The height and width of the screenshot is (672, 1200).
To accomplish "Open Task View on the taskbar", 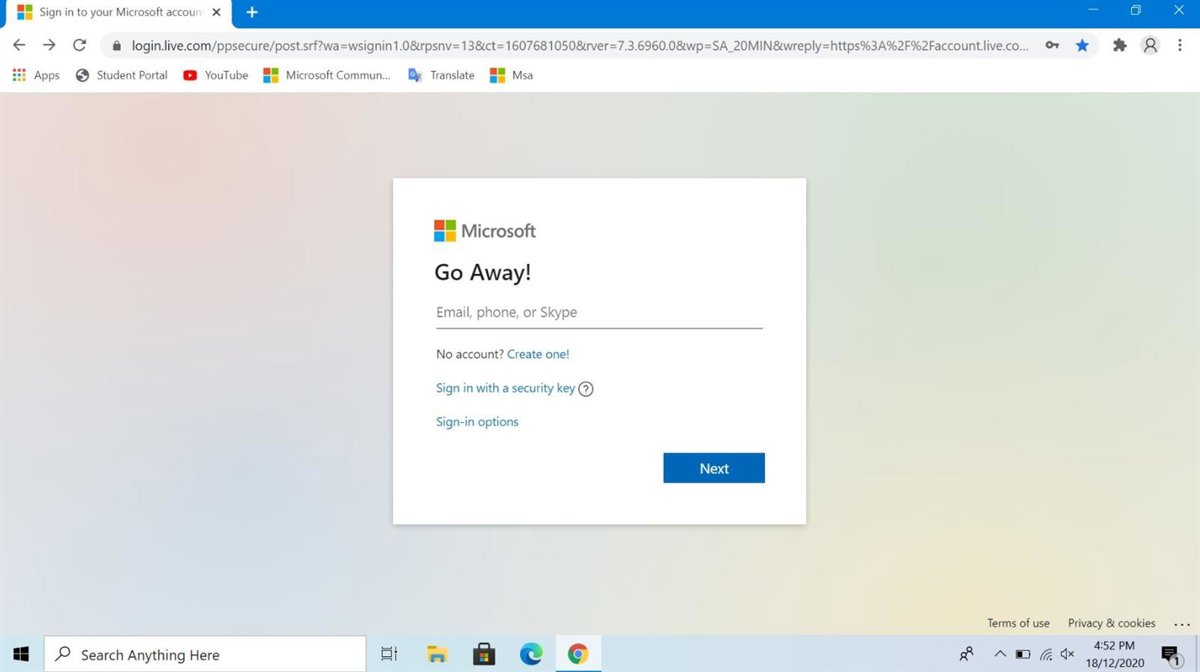I will tap(389, 655).
